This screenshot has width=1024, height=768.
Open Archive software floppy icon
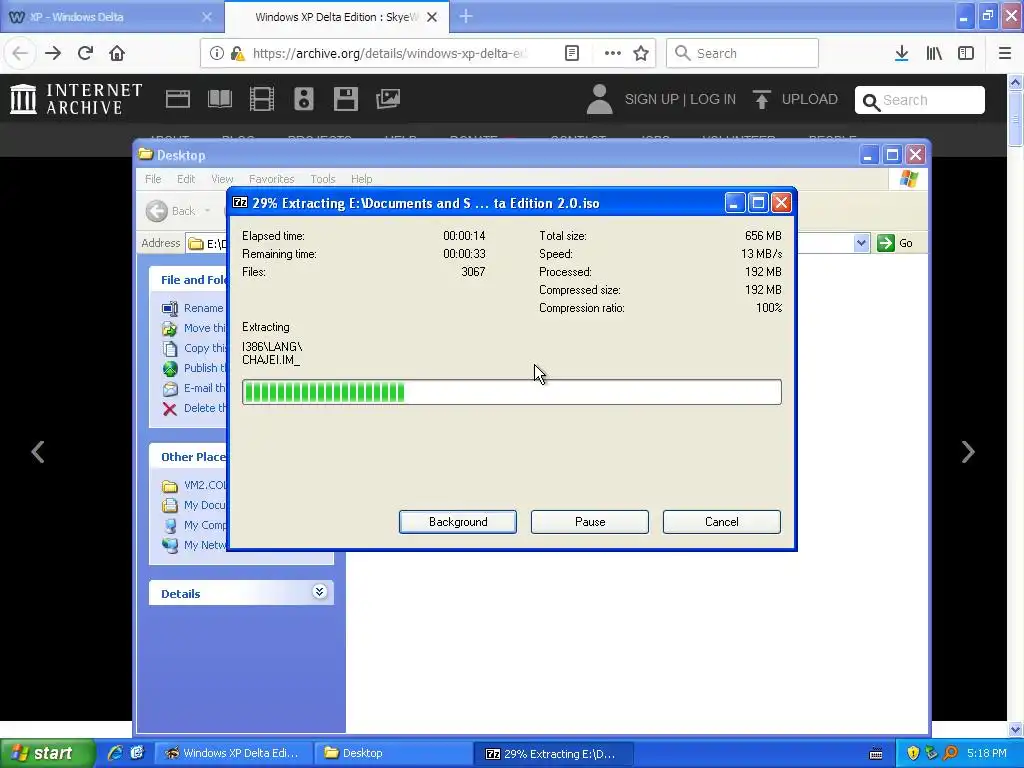point(345,99)
